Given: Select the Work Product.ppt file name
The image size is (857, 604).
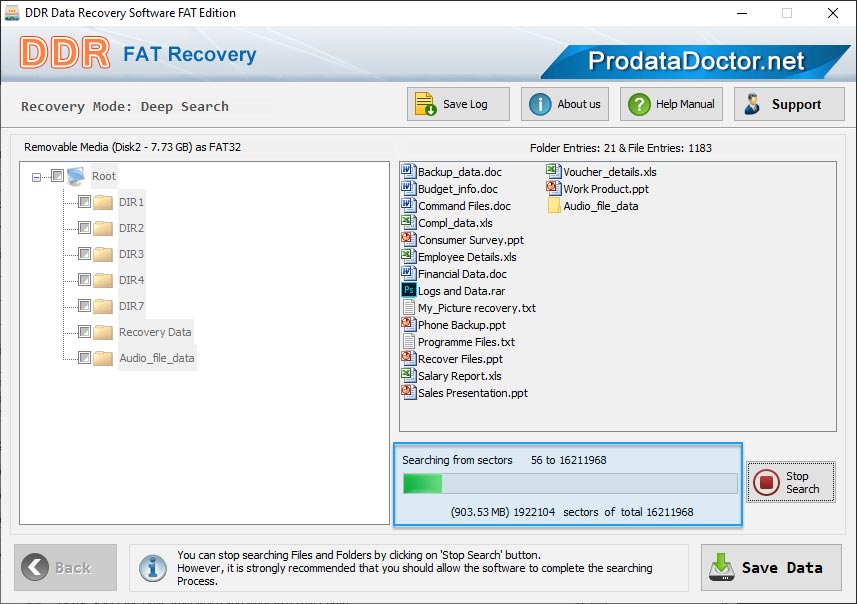Looking at the screenshot, I should (606, 189).
